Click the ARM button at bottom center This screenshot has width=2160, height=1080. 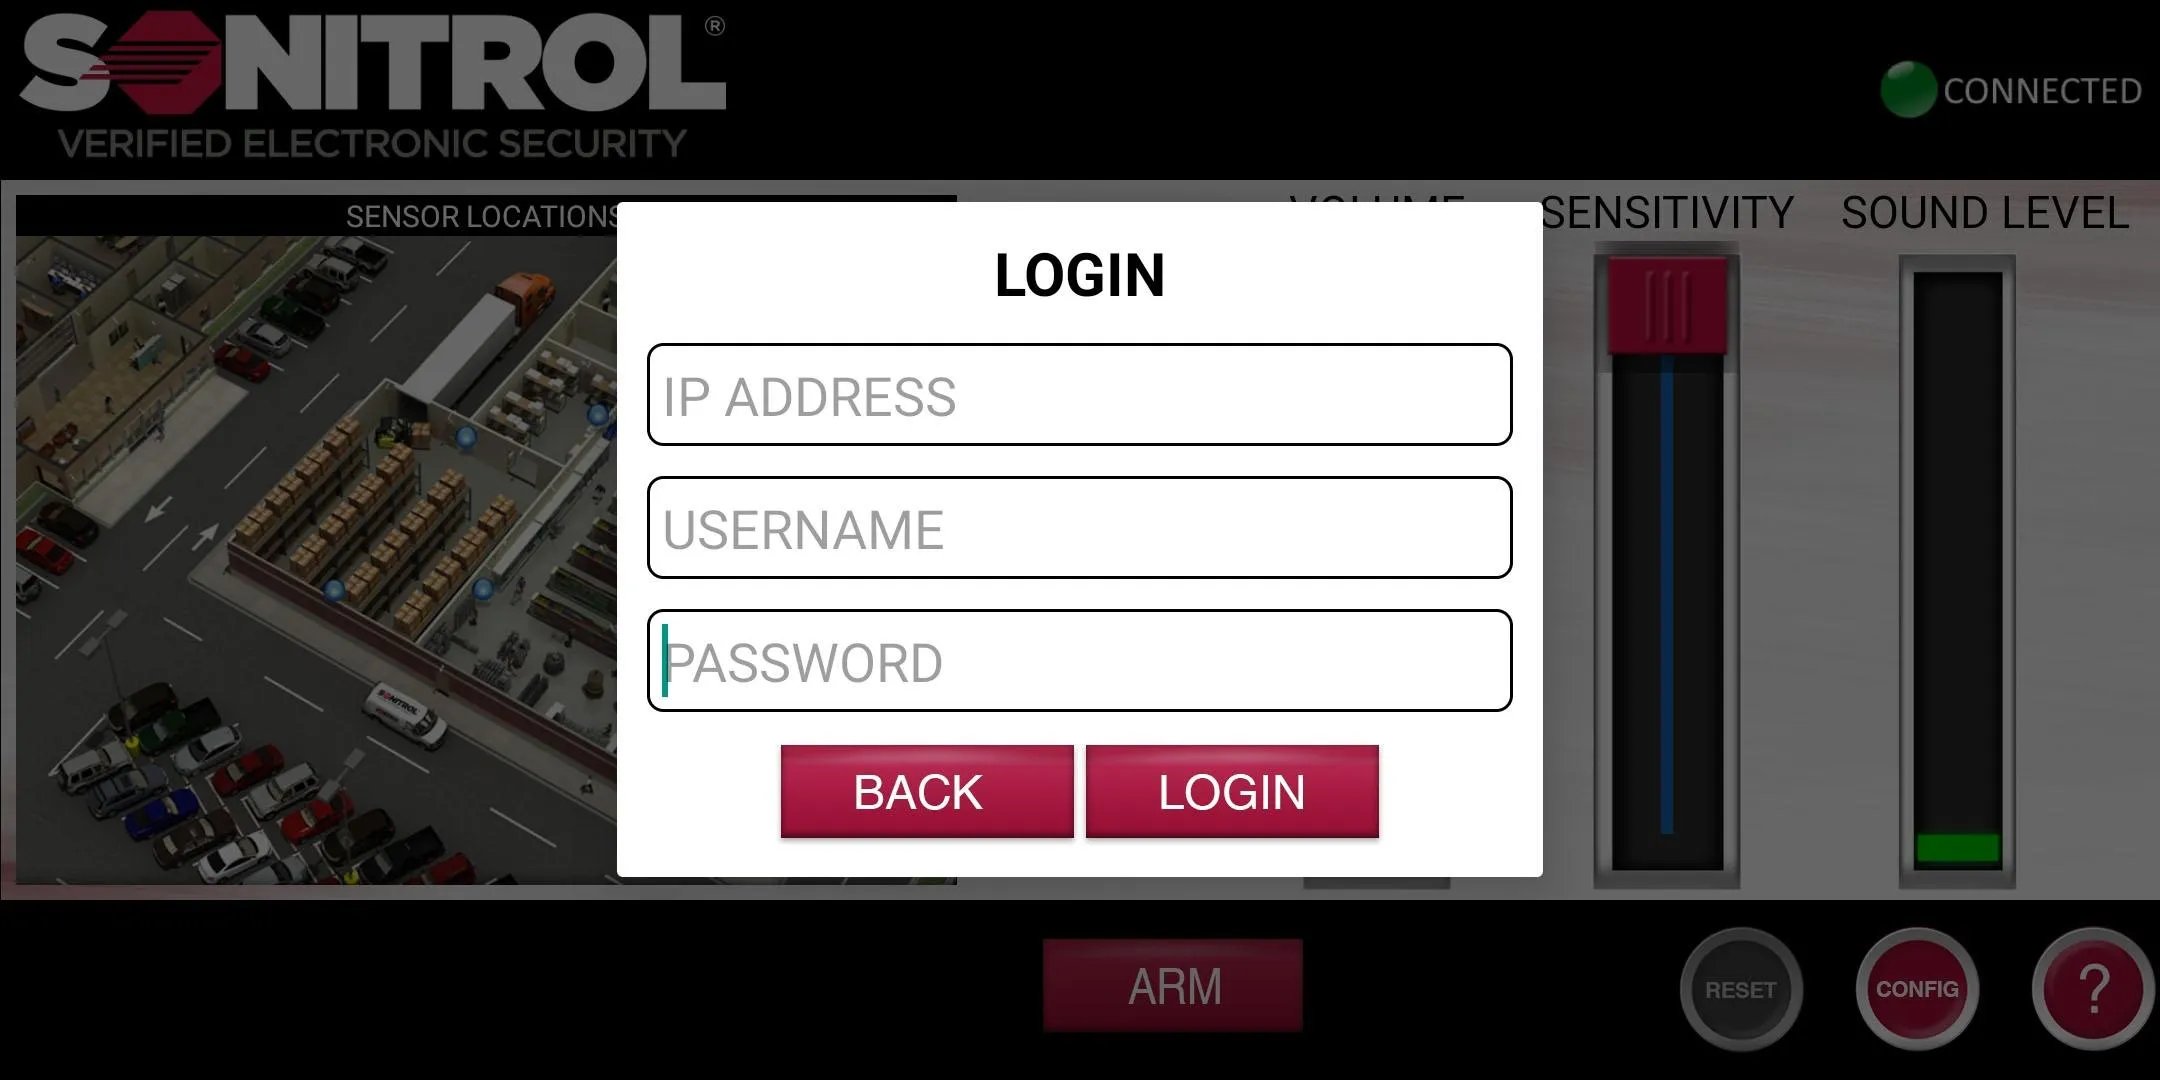(1174, 988)
